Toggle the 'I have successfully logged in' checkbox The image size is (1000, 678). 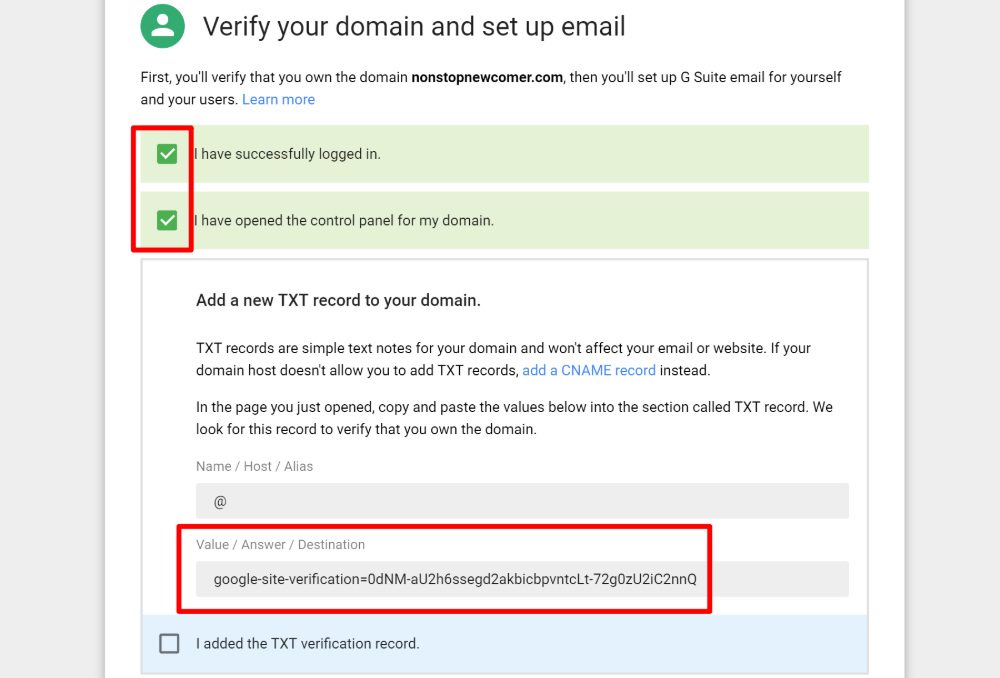(x=168, y=154)
